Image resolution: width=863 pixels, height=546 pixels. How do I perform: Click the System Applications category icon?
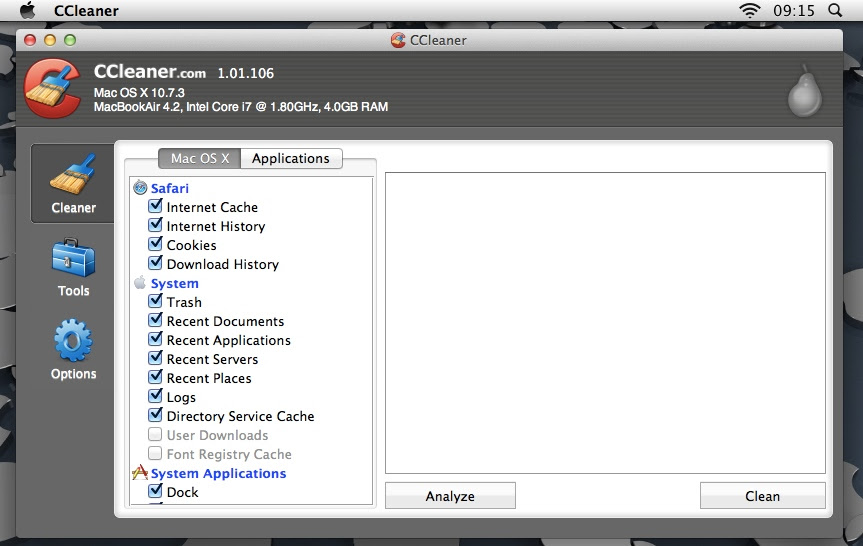coord(140,472)
